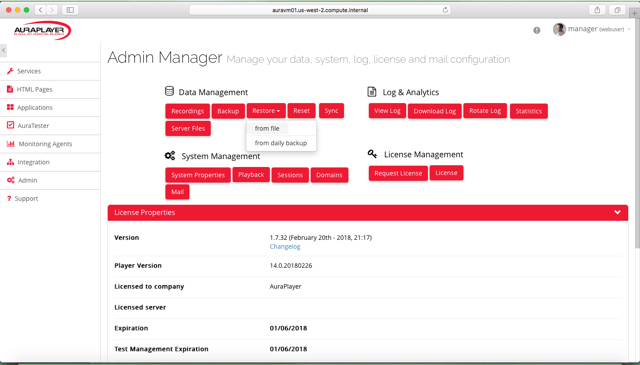Click the Data Management database icon
This screenshot has height=365, width=640.
coord(169,91)
